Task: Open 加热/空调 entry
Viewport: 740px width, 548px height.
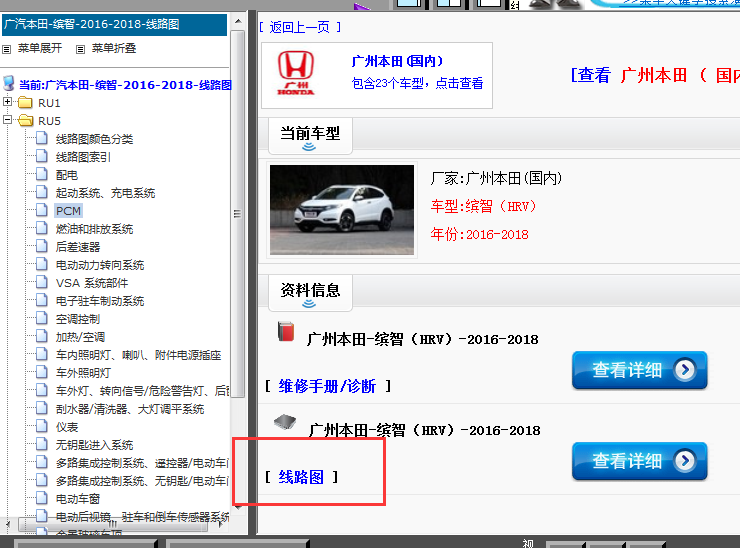Action: (80, 337)
